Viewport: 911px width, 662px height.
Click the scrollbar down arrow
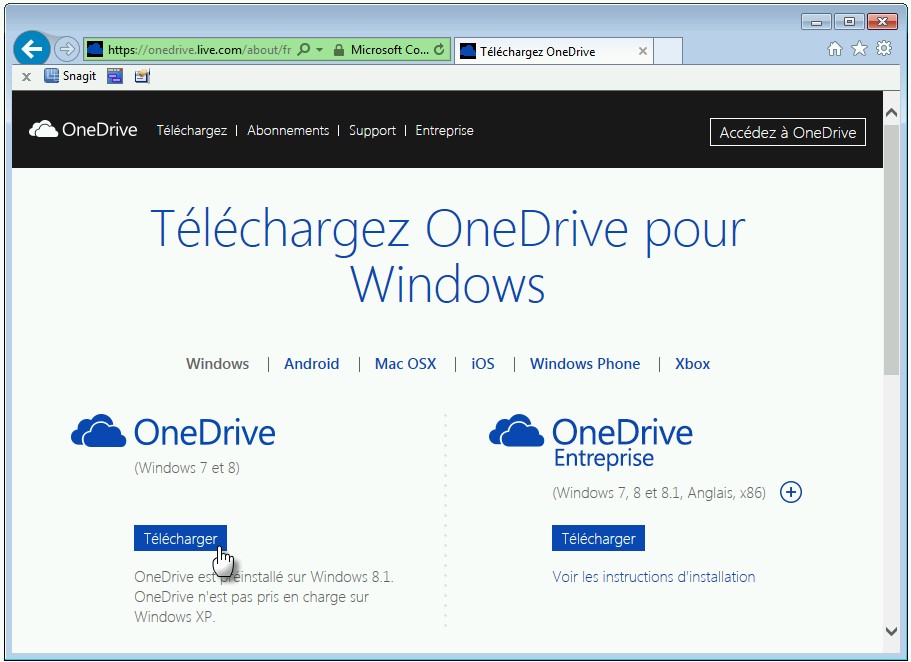click(892, 631)
